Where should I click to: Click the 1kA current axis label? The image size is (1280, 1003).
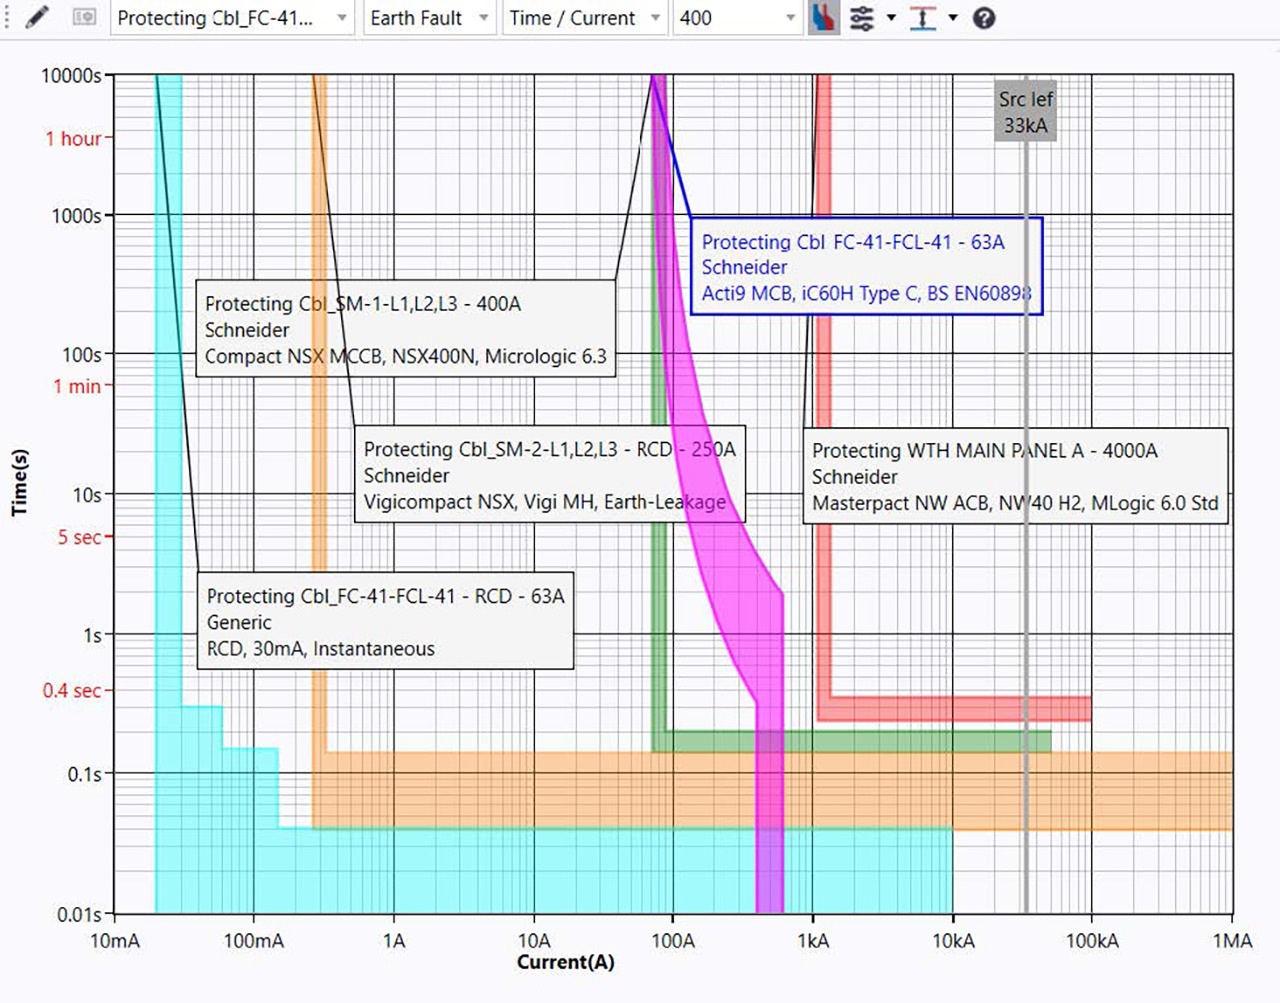813,940
